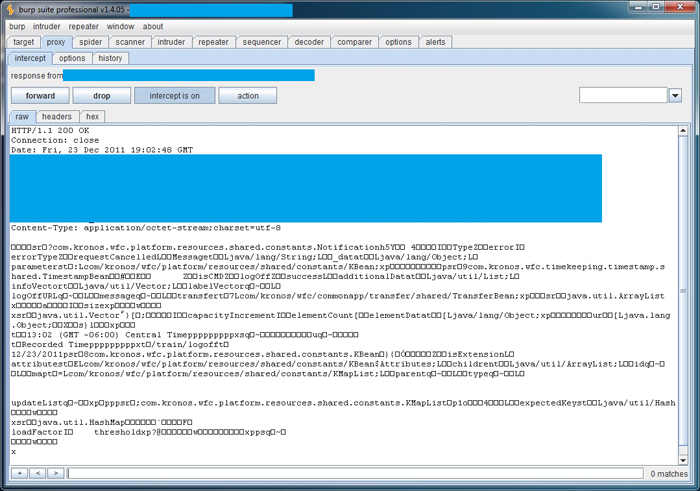Go to previous search match arrow
Screen dimensions: 700x491
tap(38, 473)
